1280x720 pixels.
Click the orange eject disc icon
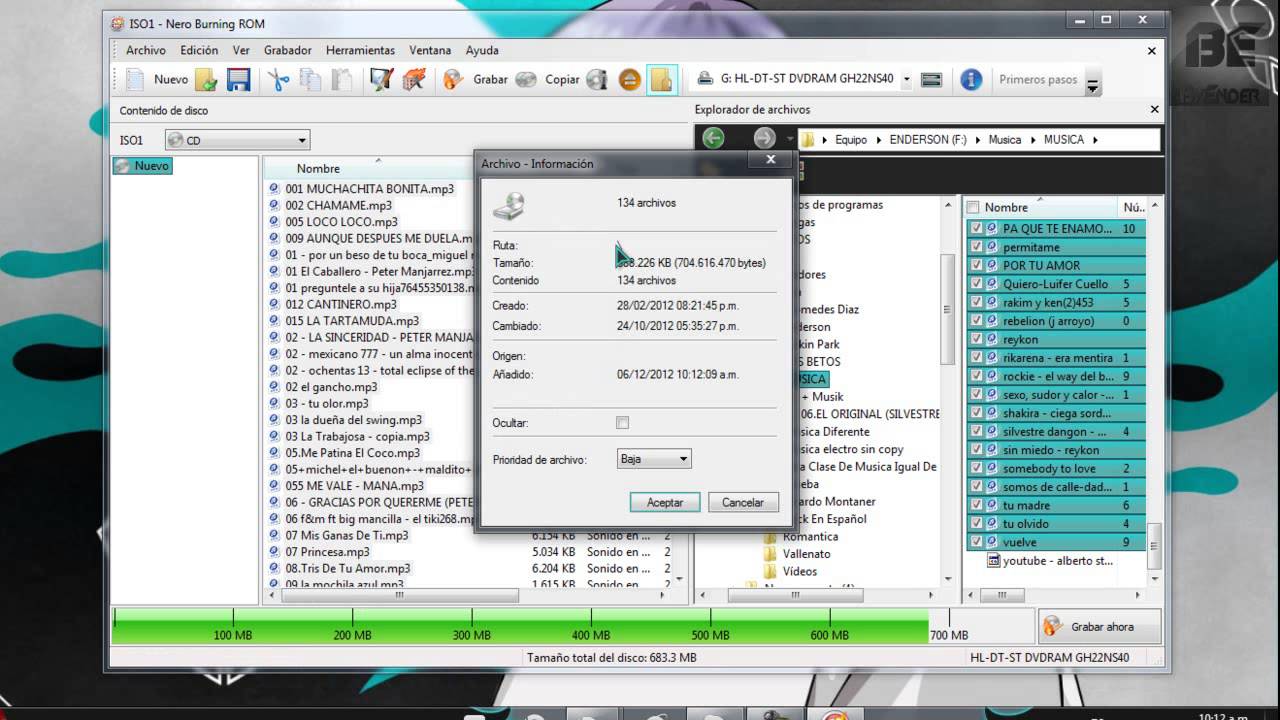point(629,80)
